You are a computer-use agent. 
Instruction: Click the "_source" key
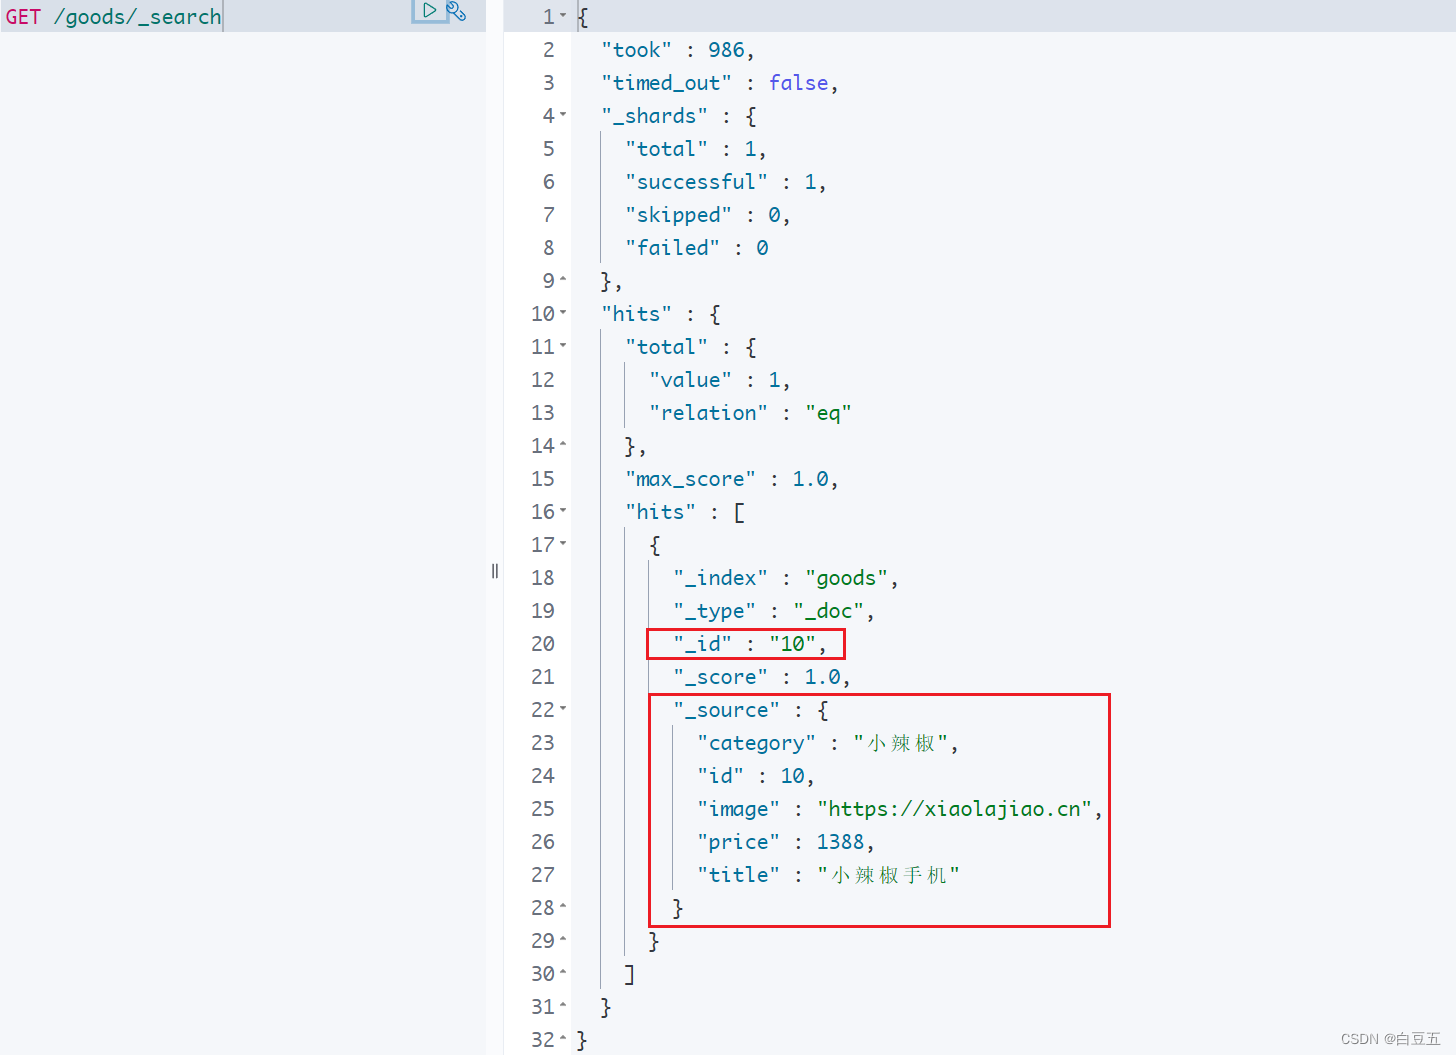pyautogui.click(x=726, y=710)
